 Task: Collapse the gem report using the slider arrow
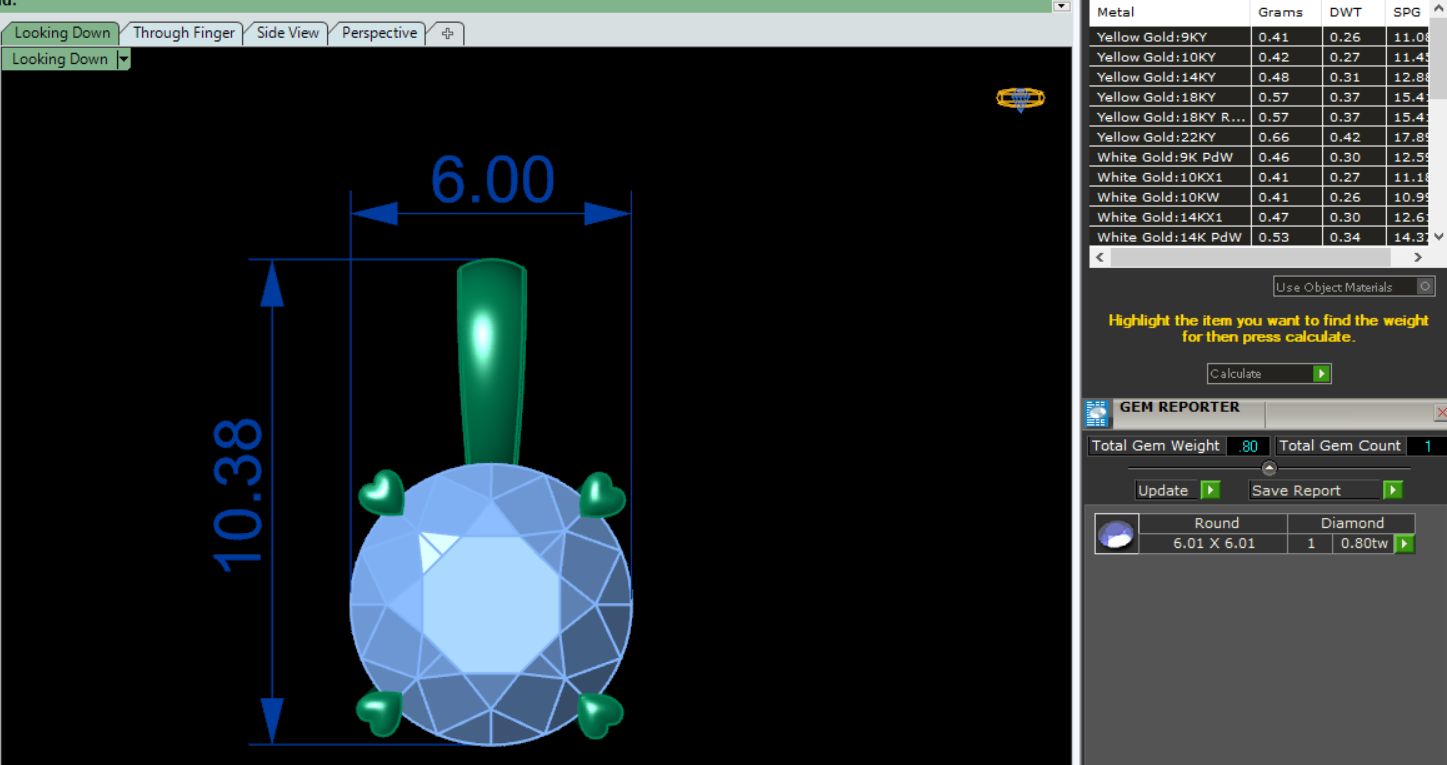pyautogui.click(x=1269, y=468)
